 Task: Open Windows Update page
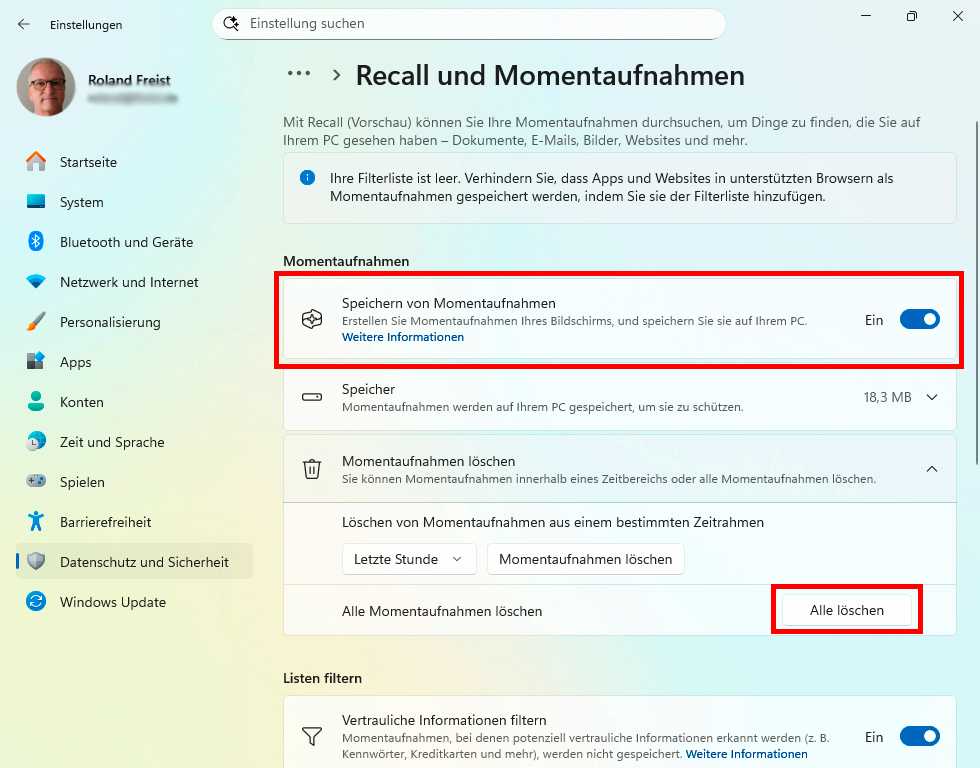(134, 602)
